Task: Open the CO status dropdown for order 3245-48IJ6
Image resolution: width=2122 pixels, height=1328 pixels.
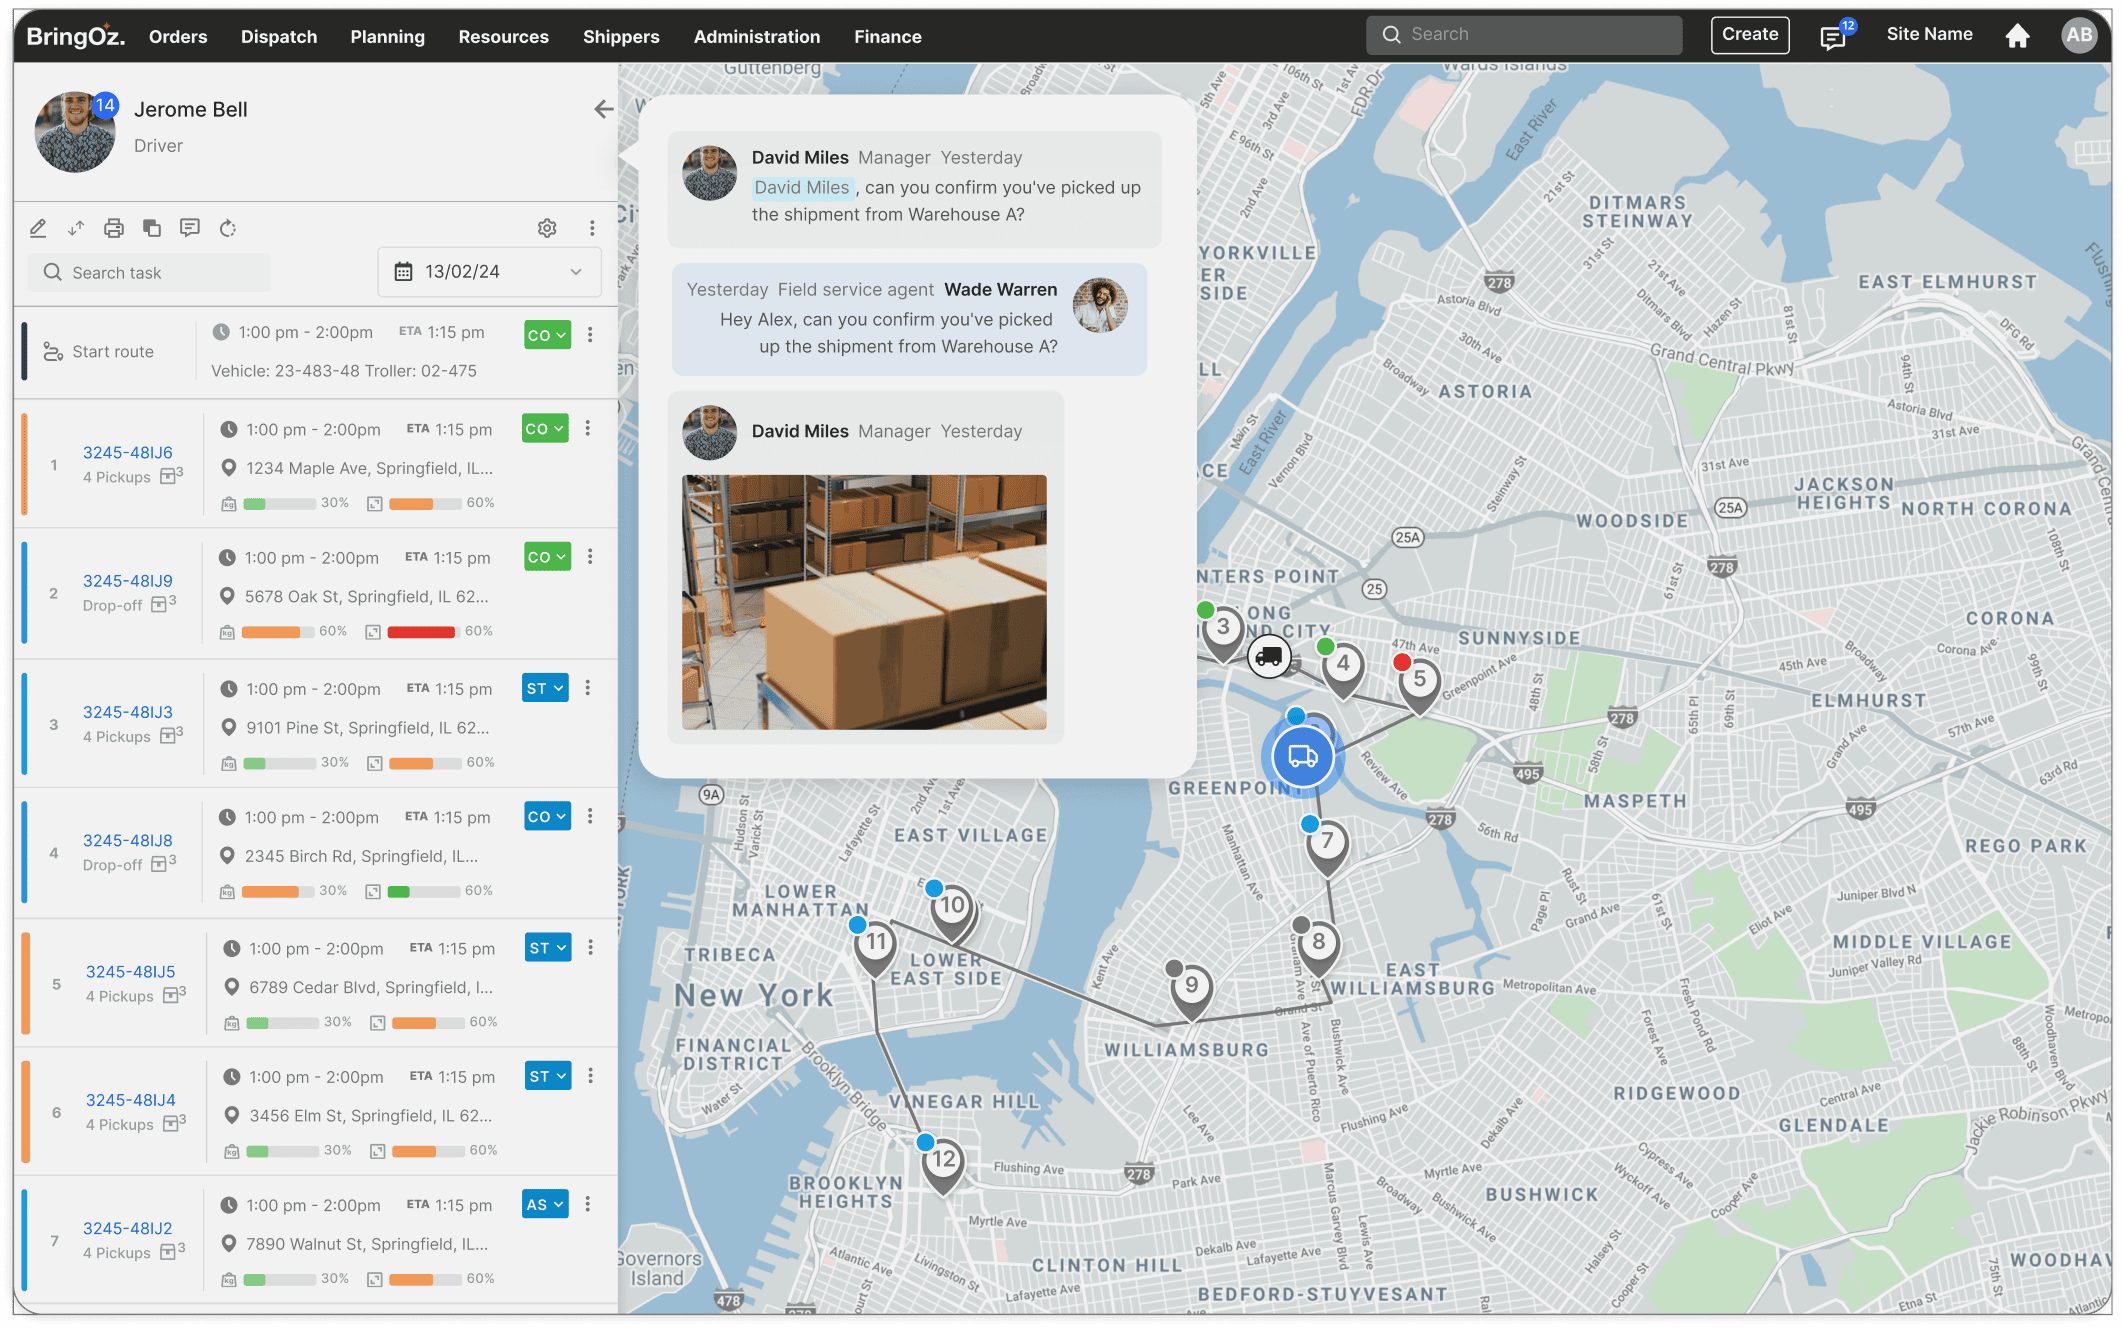Action: pos(545,428)
